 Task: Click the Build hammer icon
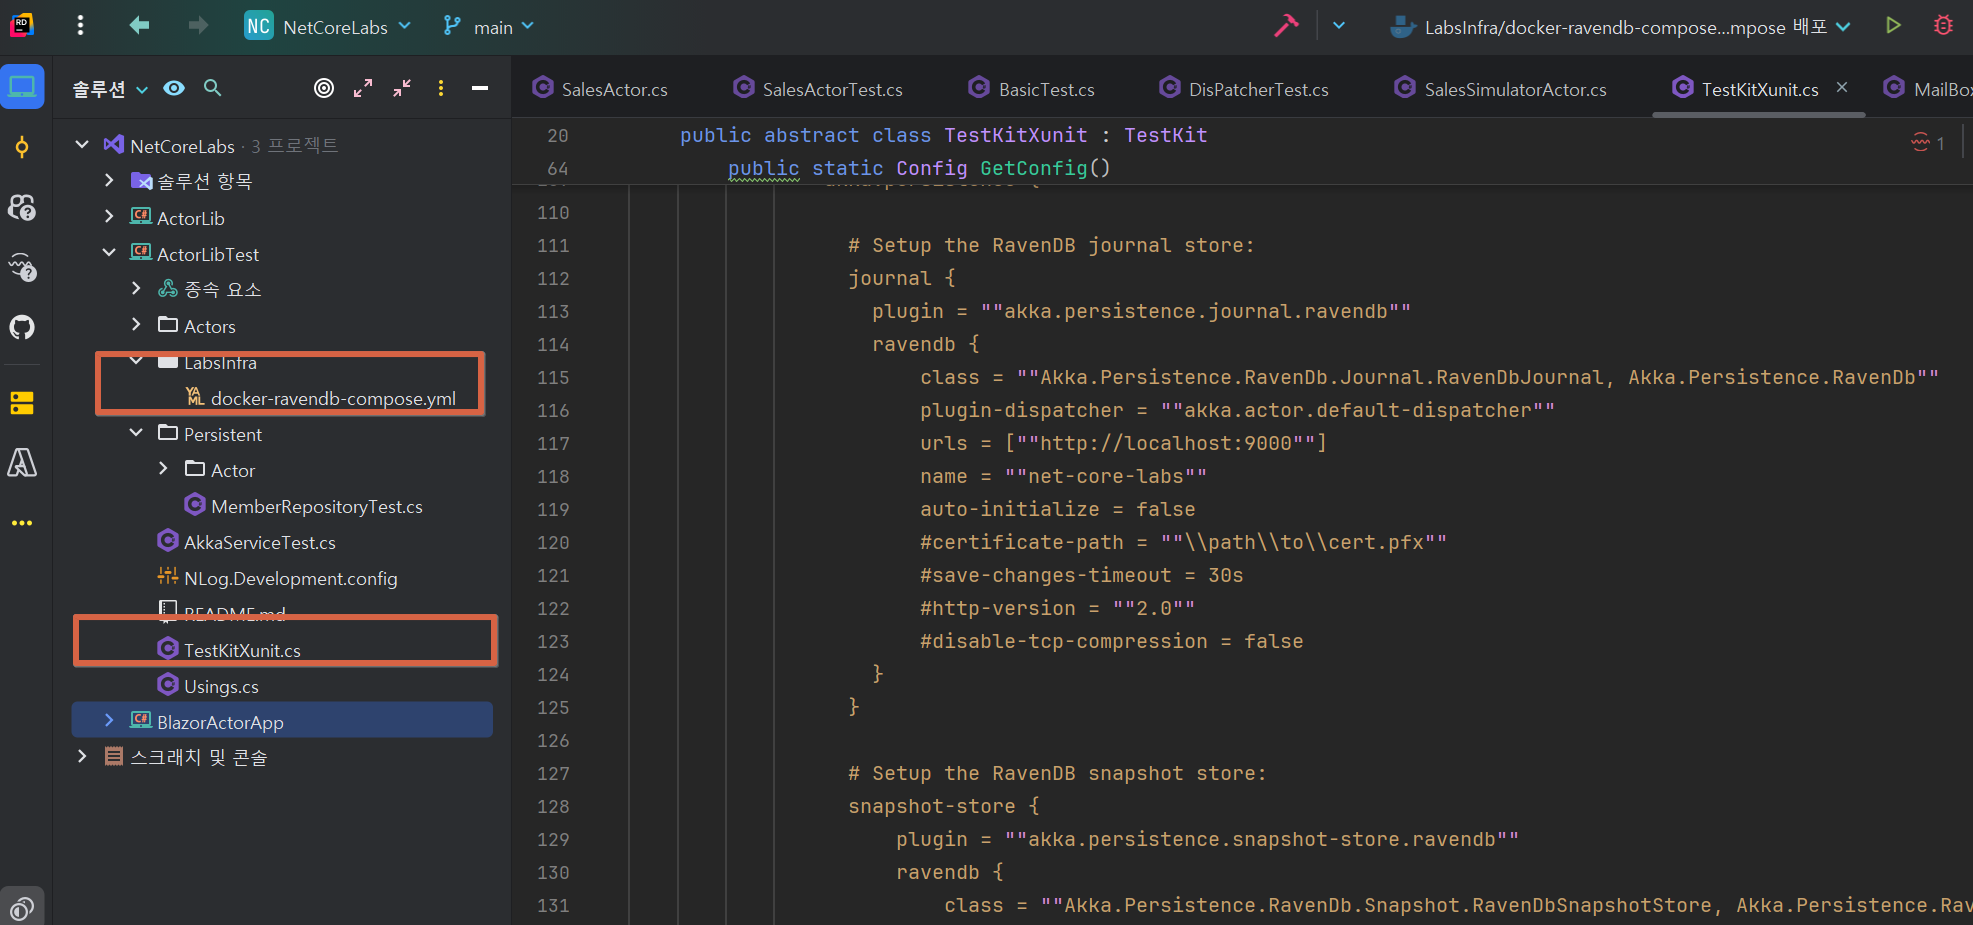(x=1286, y=26)
